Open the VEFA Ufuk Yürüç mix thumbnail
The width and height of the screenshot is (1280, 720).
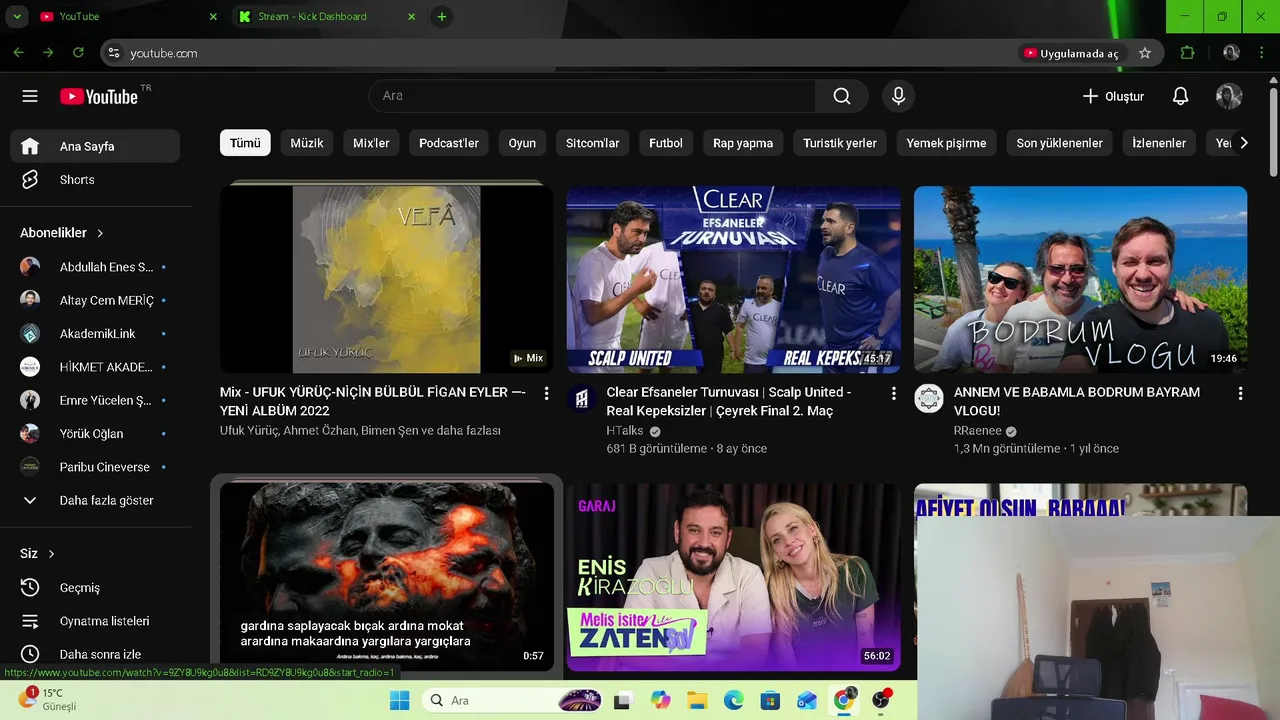(x=386, y=280)
